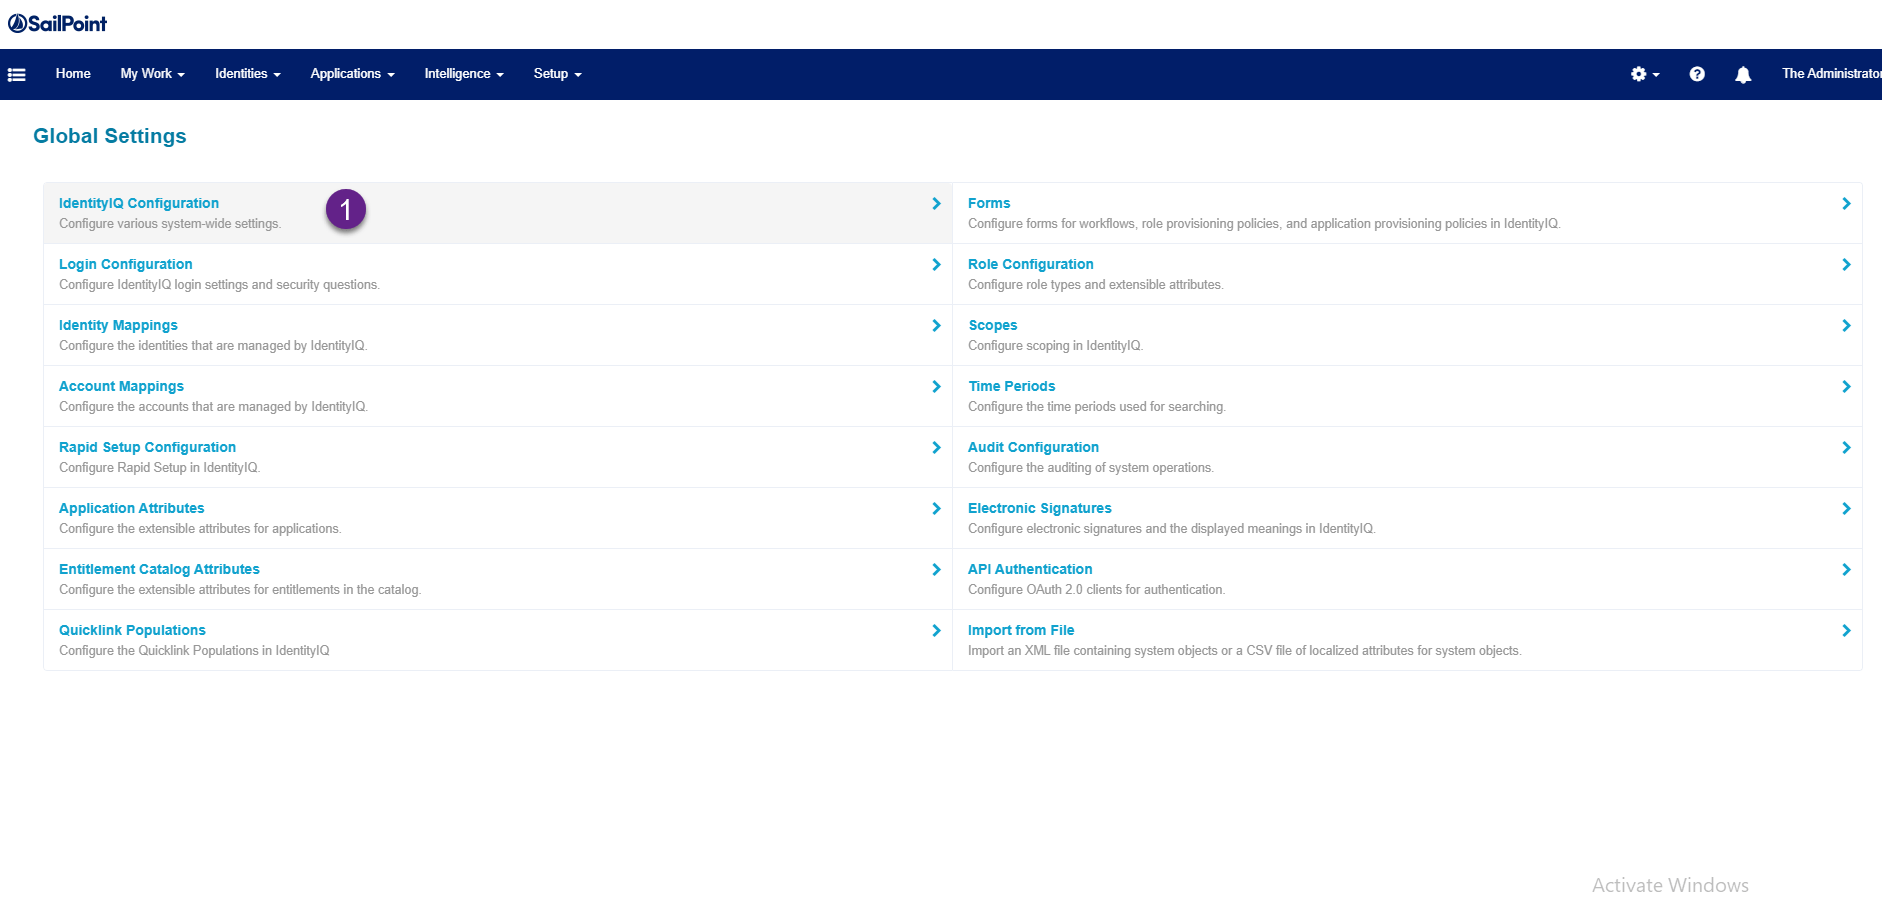Viewport: 1882px width, 901px height.
Task: Click 'Configure various system-wide settings.' description
Action: point(170,224)
